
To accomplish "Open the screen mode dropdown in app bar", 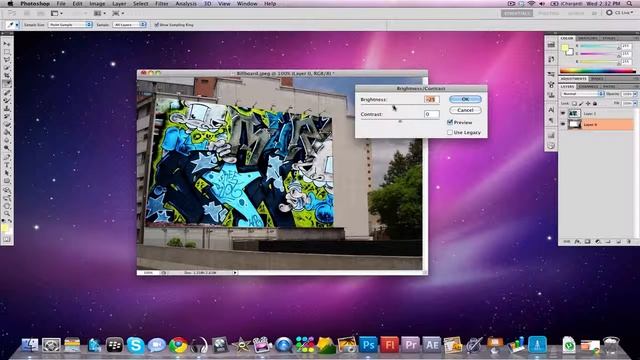I will coord(118,13).
